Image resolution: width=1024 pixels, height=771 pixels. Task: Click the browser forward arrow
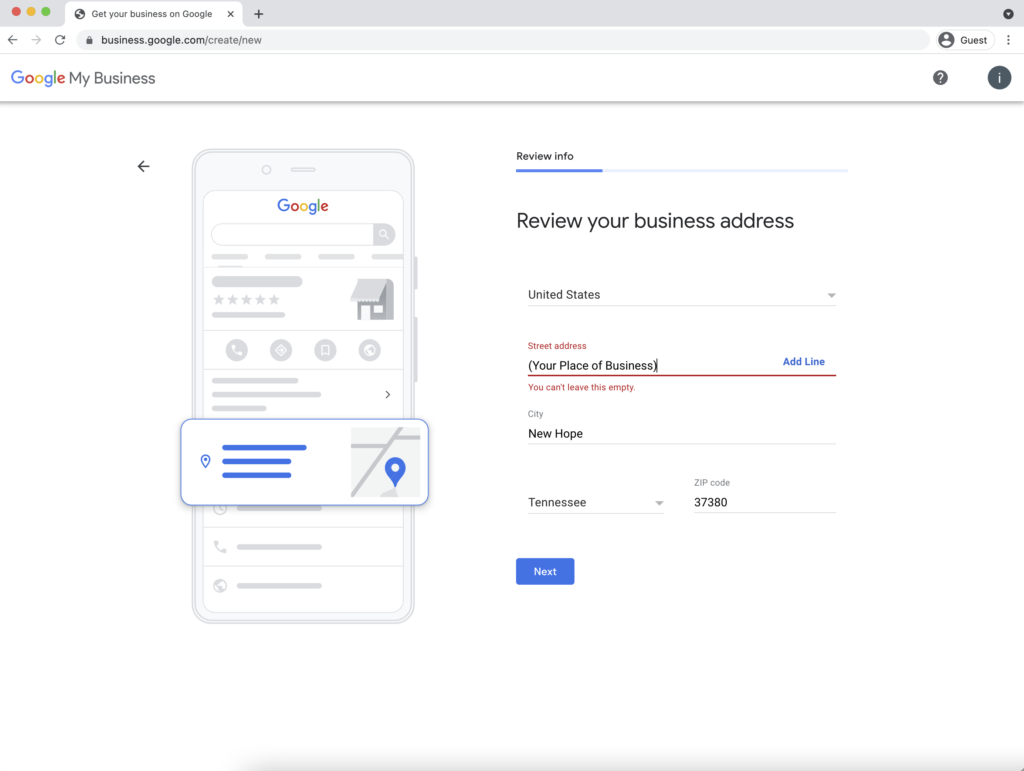pyautogui.click(x=36, y=40)
